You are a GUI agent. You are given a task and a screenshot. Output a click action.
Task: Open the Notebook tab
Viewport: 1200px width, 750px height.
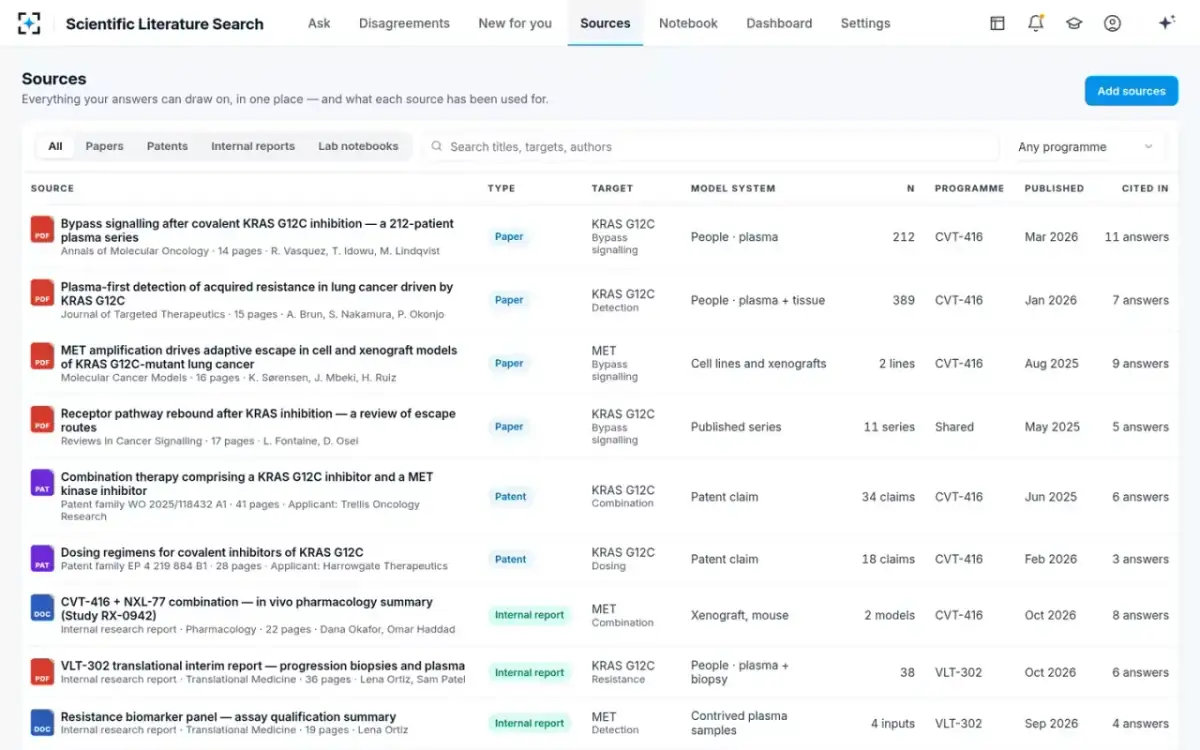click(688, 23)
